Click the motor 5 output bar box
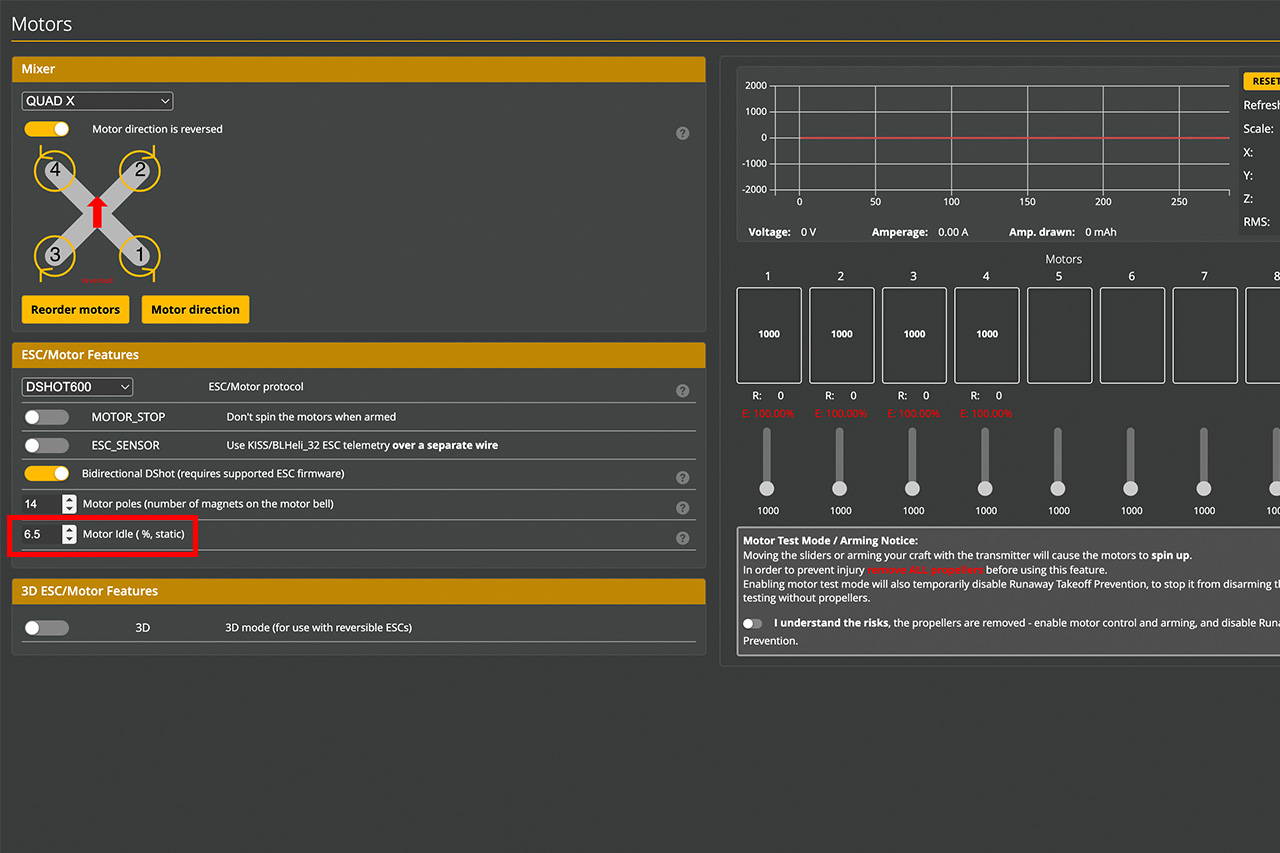Viewport: 1280px width, 853px height. pyautogui.click(x=1060, y=335)
